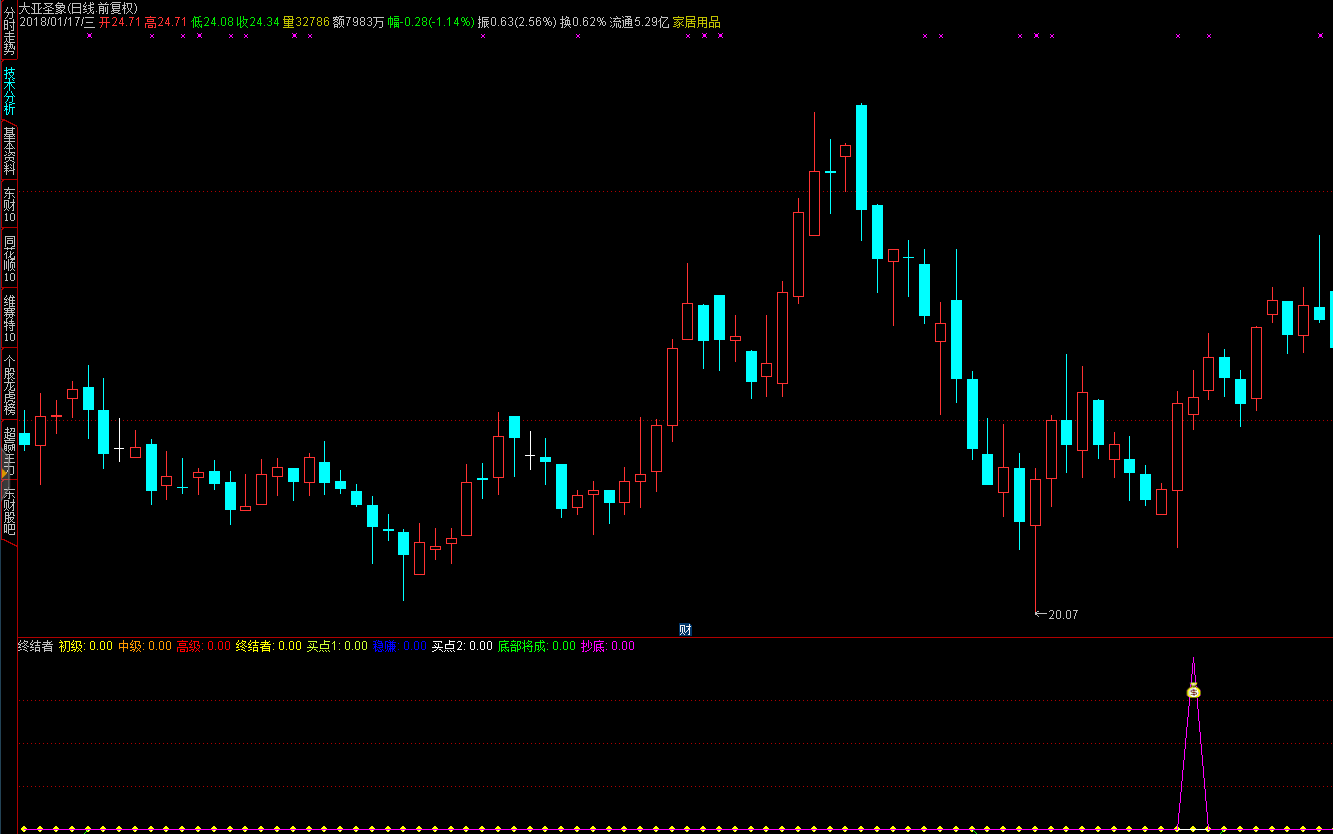Click the volume 量32786 value
The height and width of the screenshot is (834, 1333).
point(306,21)
